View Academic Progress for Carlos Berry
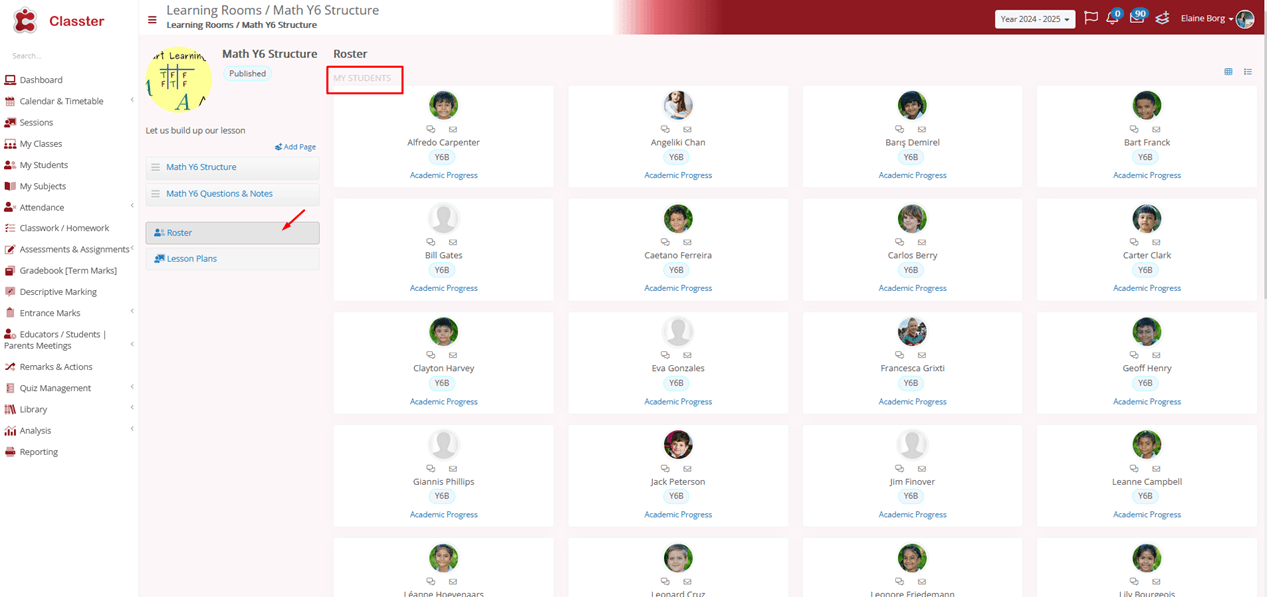This screenshot has height=597, width=1267. (x=912, y=288)
